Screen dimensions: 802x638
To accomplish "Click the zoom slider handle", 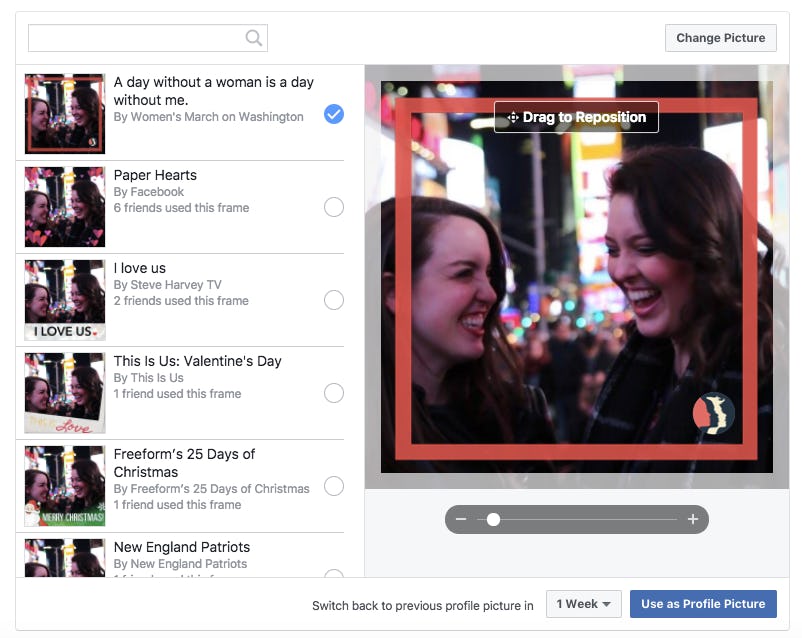I will click(492, 519).
